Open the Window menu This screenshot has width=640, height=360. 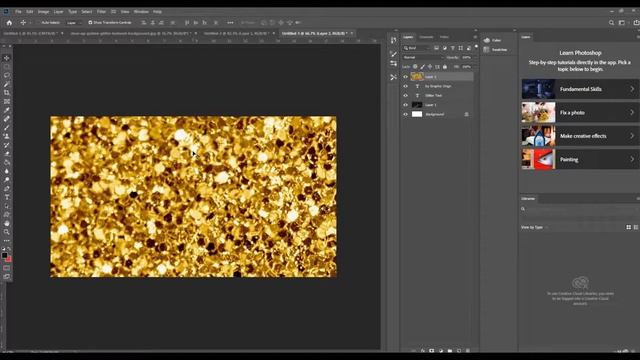click(x=141, y=12)
